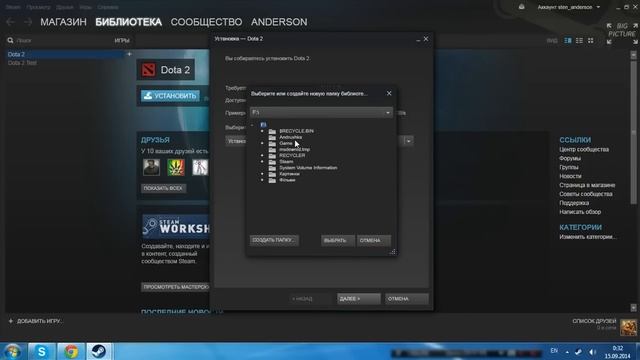This screenshot has width=640, height=360.
Task: Click the blue УСТАНОВИТЬ install button
Action: tap(170, 96)
